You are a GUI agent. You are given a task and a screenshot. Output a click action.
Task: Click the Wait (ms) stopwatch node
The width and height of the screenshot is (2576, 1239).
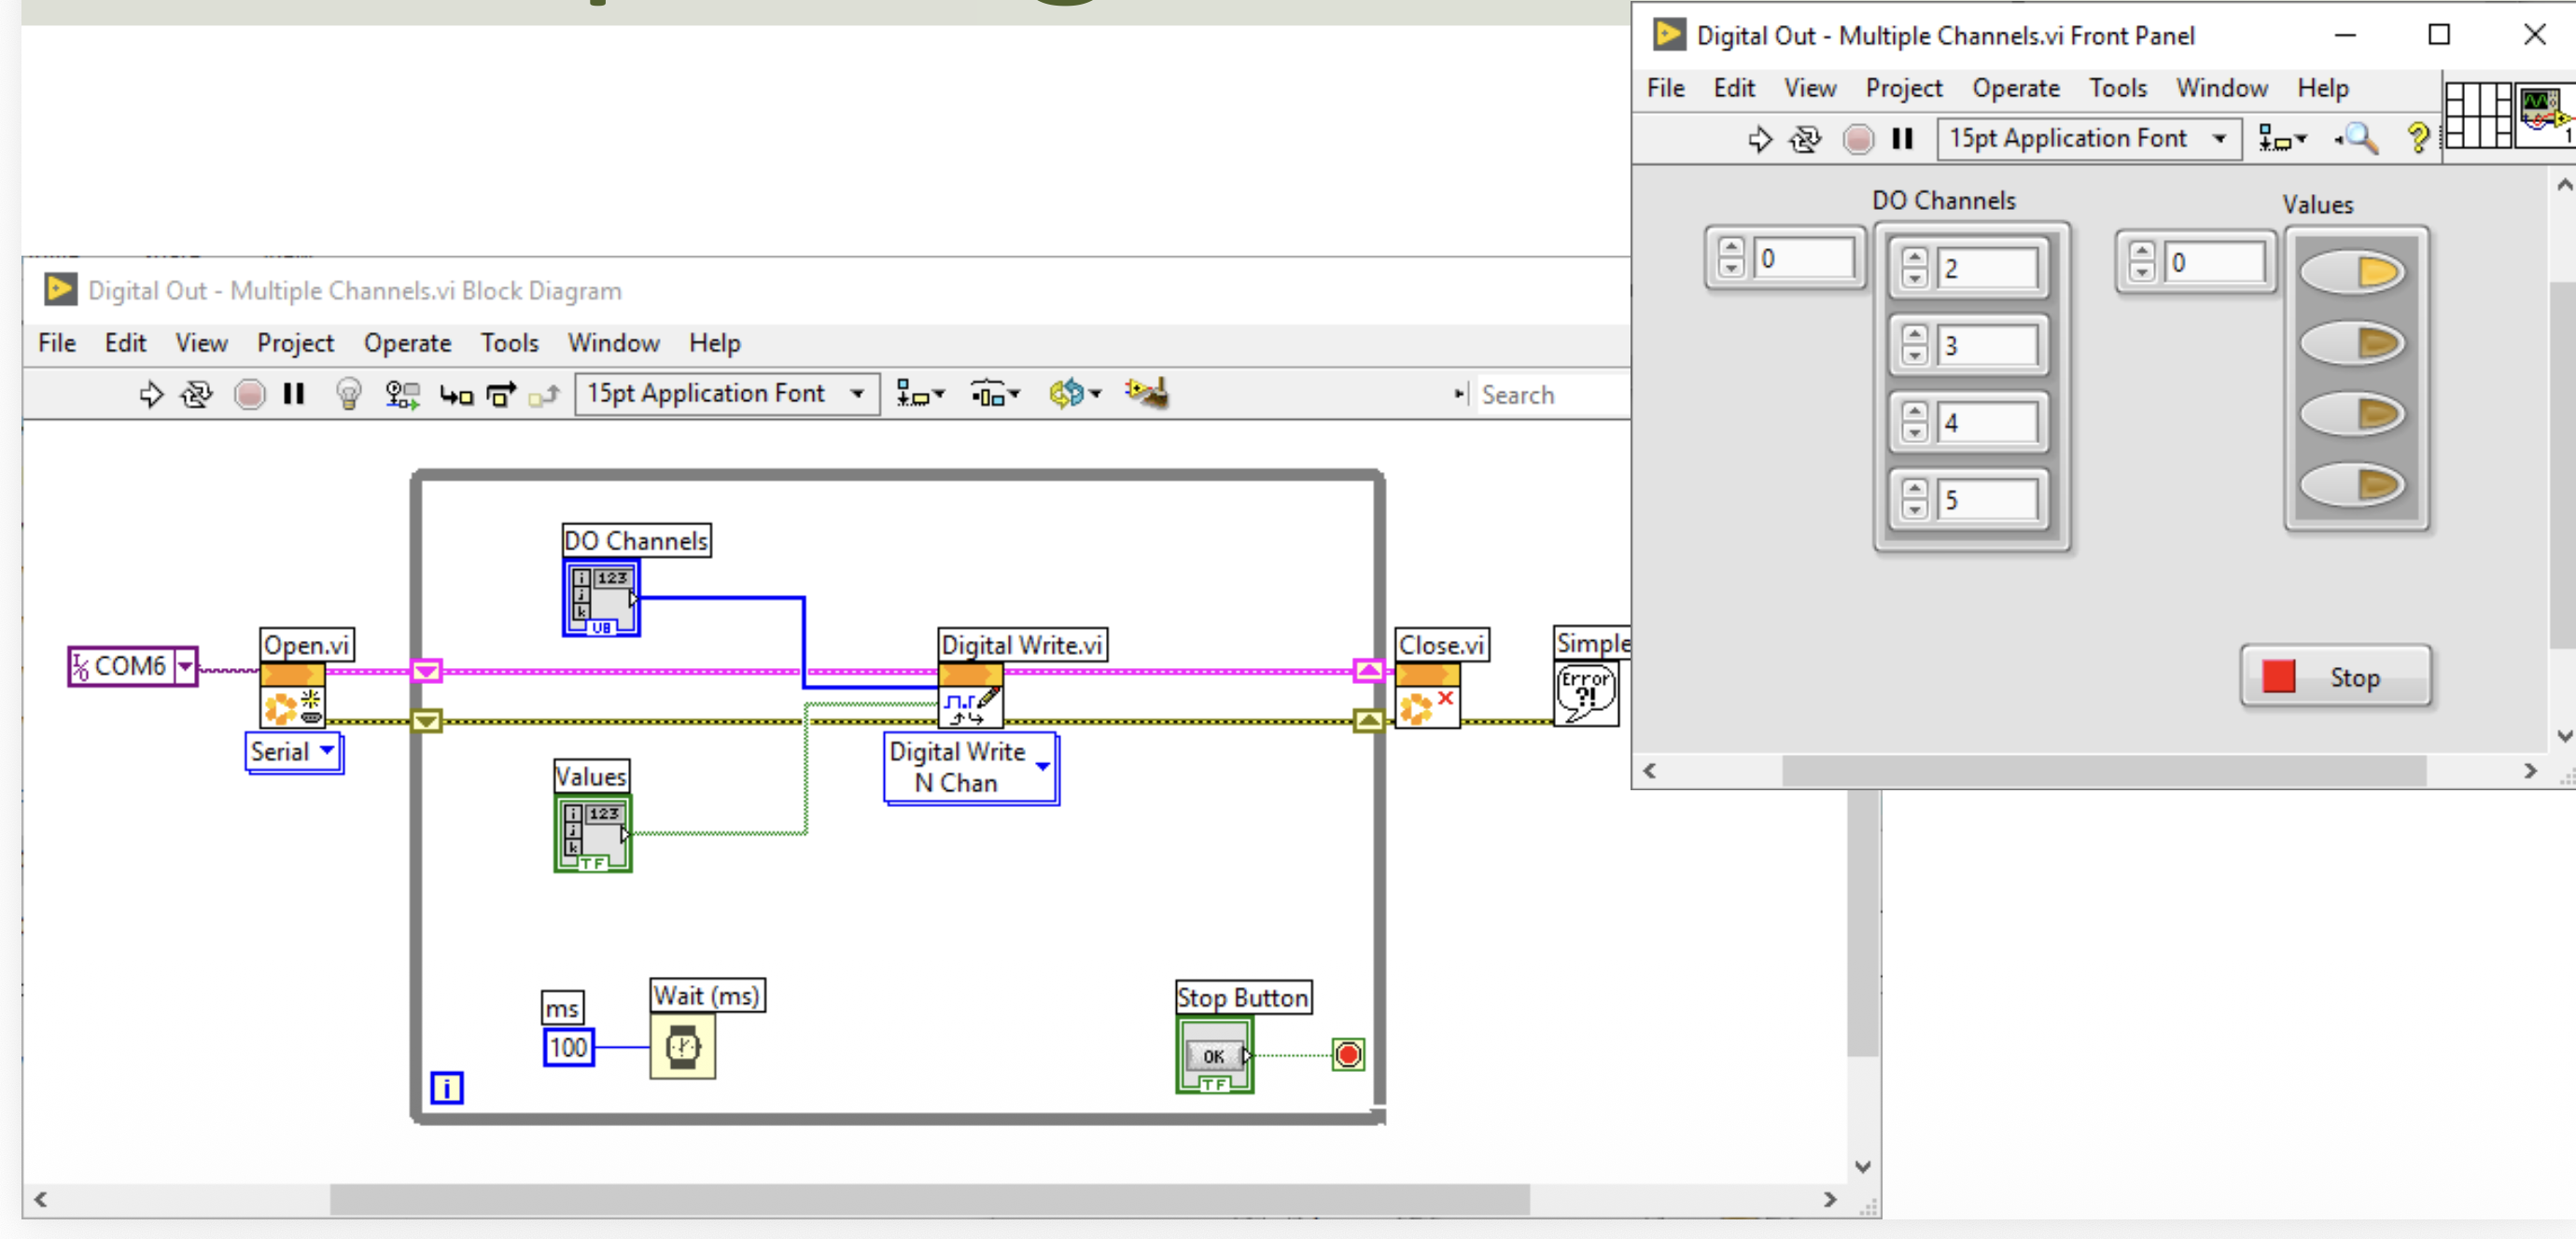click(682, 1046)
